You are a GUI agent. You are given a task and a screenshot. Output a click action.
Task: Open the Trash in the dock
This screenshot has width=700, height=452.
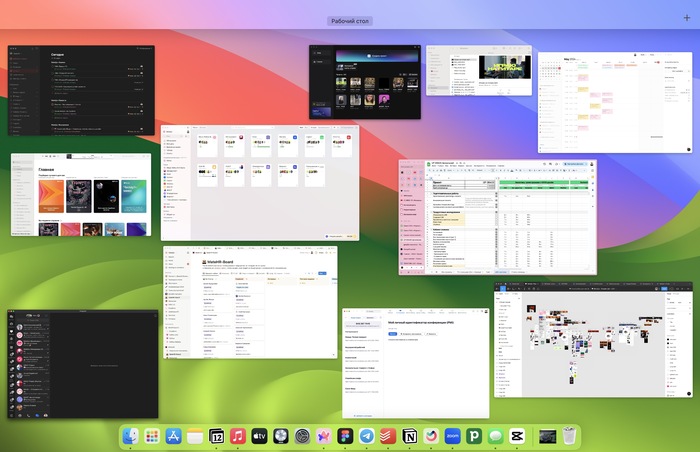tap(568, 436)
